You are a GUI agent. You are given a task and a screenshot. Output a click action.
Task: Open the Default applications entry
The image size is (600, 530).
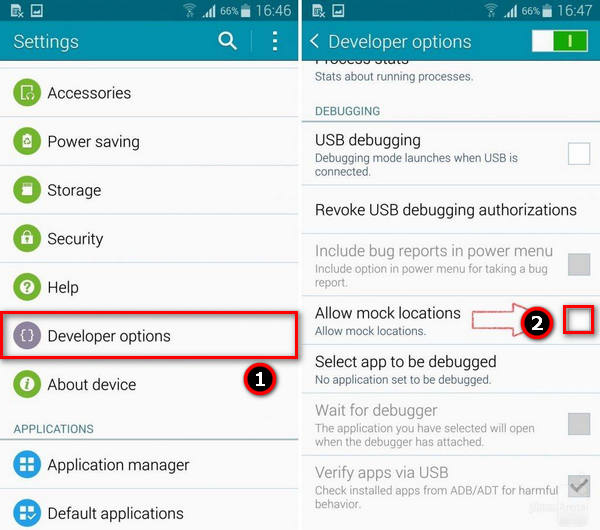click(x=149, y=513)
